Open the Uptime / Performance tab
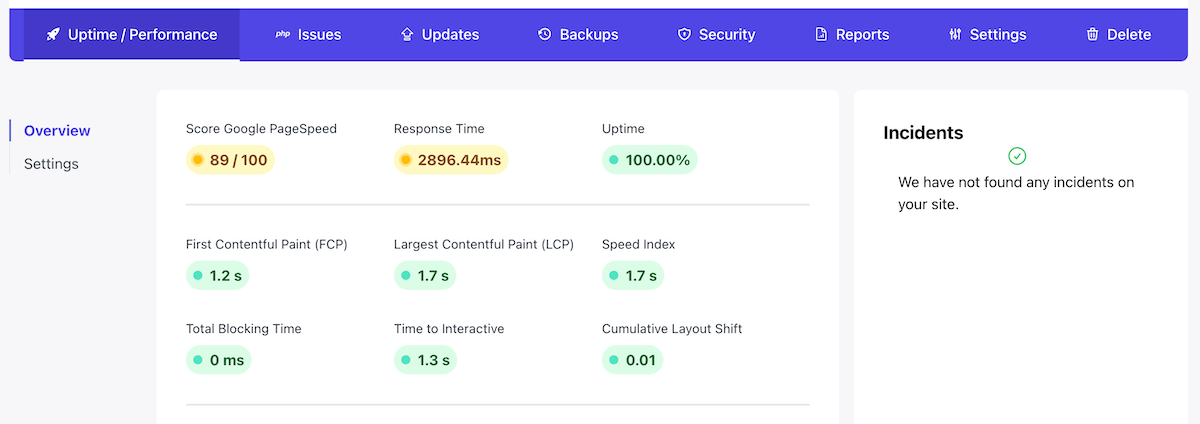Image resolution: width=1200 pixels, height=424 pixels. [x=132, y=34]
